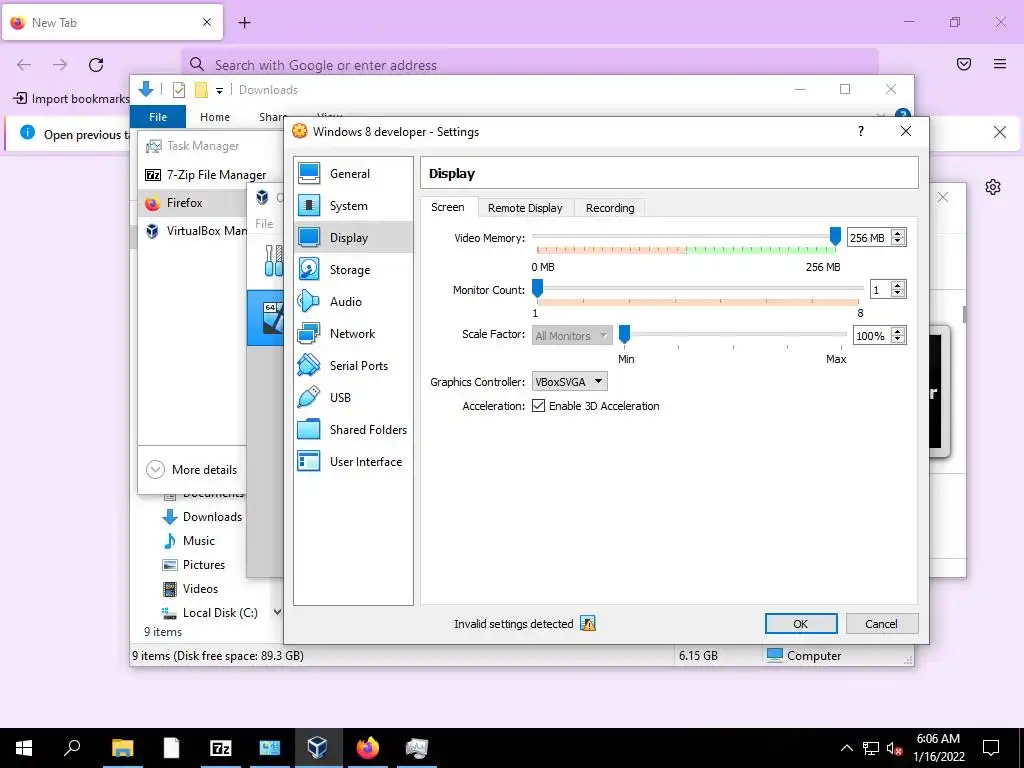Open File tab in Explorer ribbon
The width and height of the screenshot is (1024, 768).
click(x=158, y=117)
